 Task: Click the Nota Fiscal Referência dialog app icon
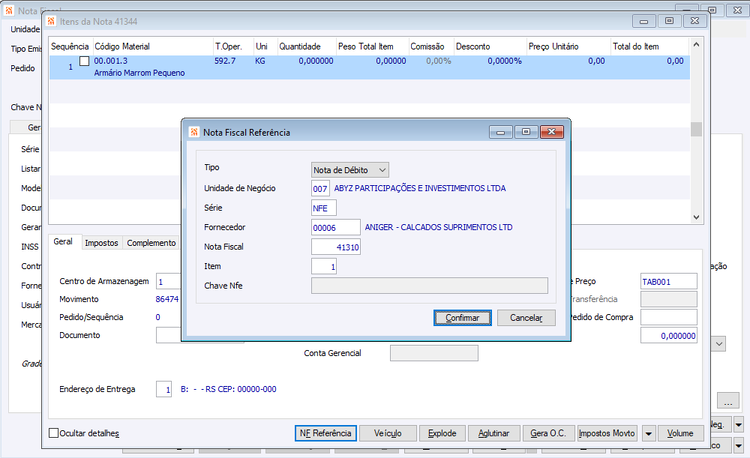pyautogui.click(x=194, y=132)
